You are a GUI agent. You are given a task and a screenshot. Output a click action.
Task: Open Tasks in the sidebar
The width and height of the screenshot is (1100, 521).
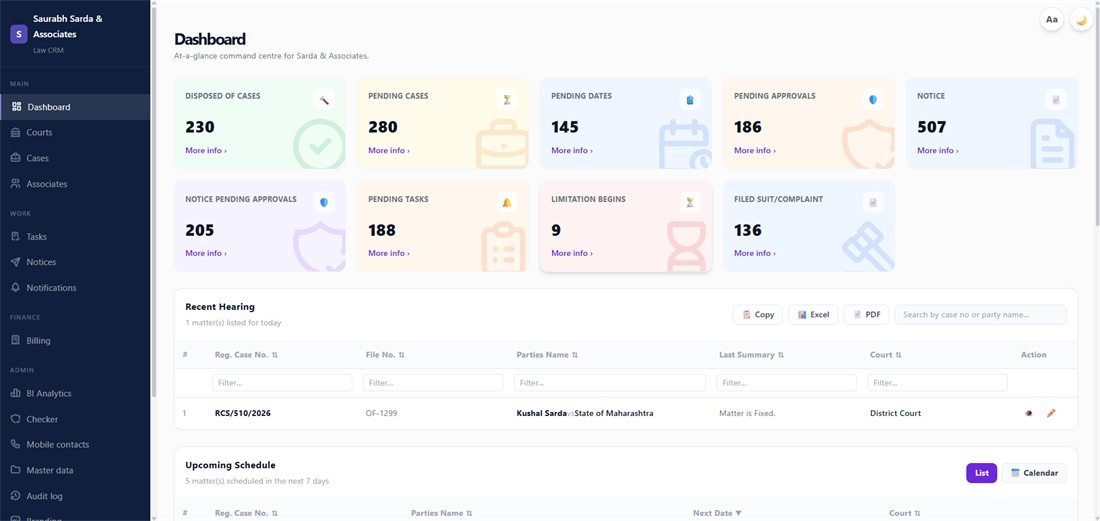click(74, 236)
